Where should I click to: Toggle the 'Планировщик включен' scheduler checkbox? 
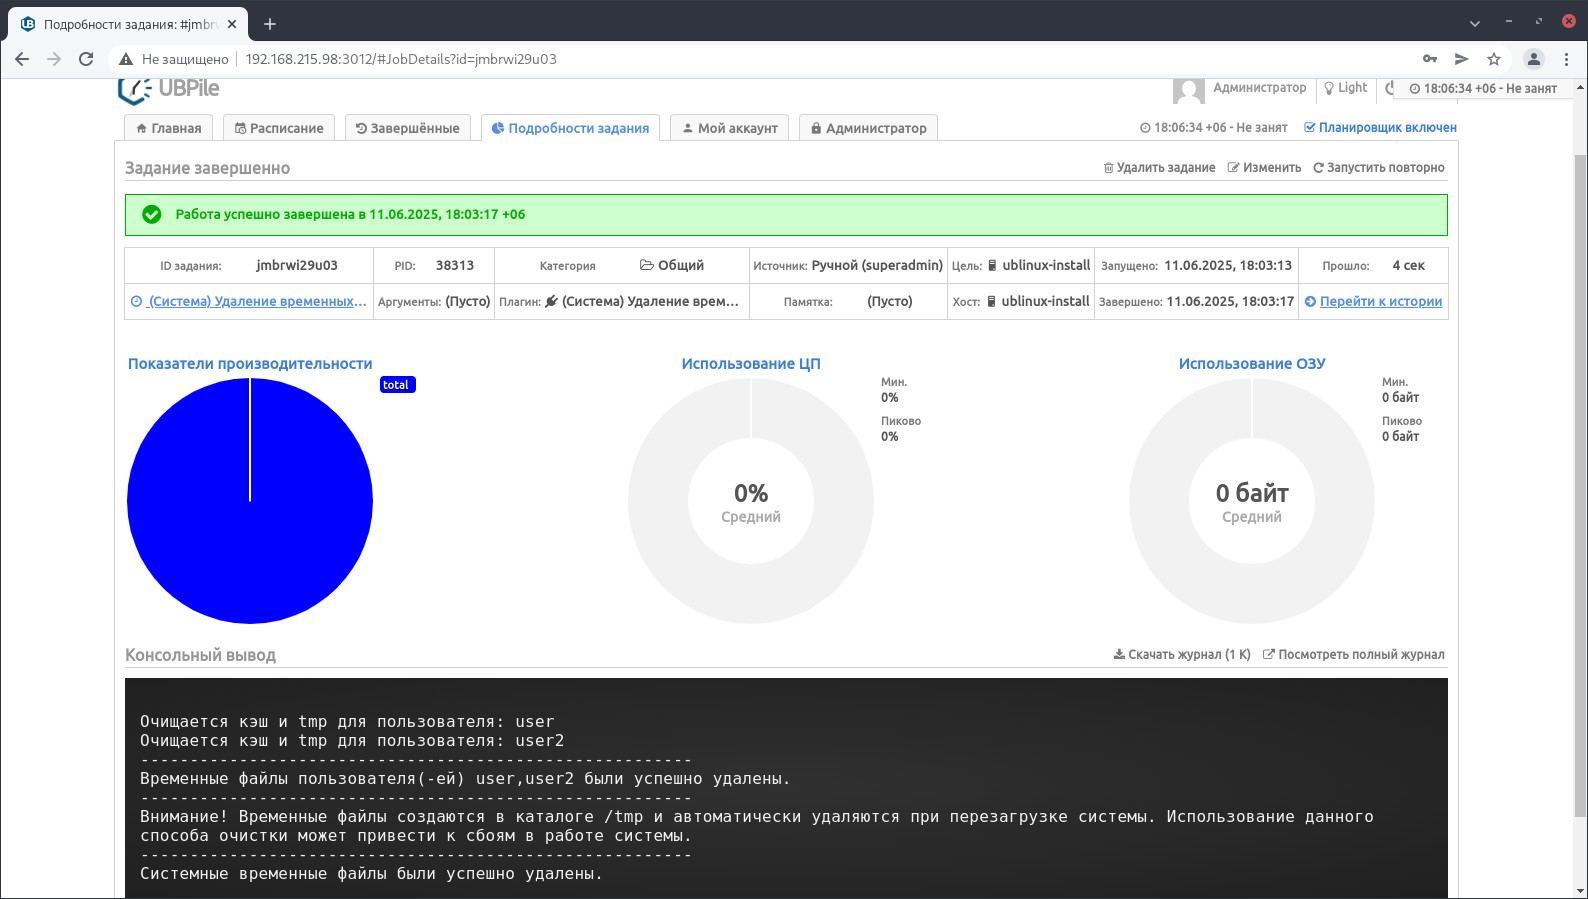pyautogui.click(x=1309, y=128)
